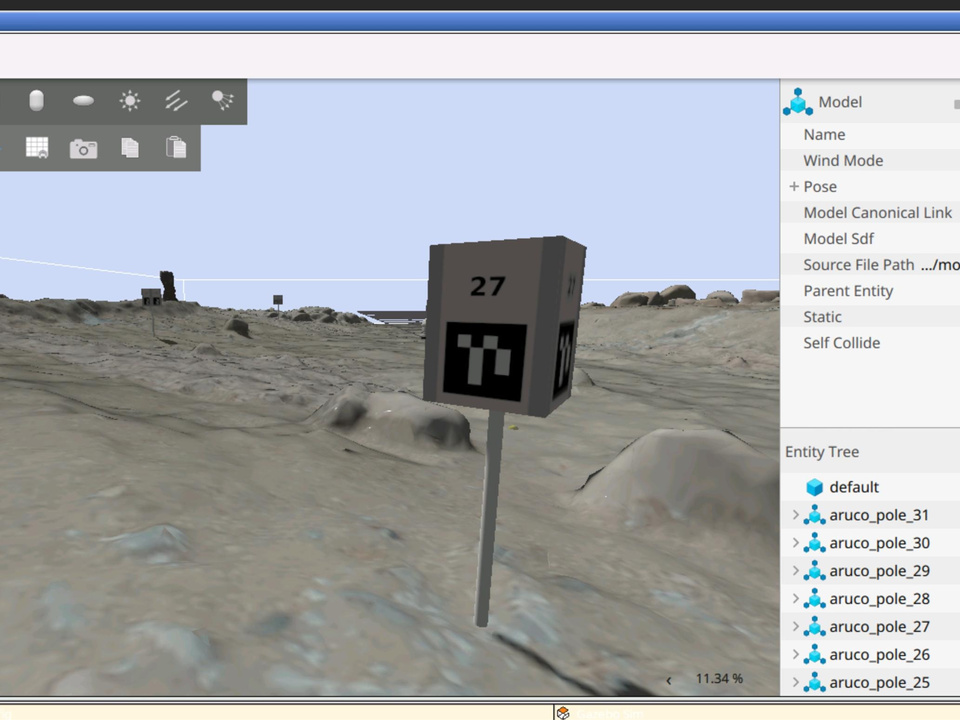Expand the aruco_pole_25 tree node
The image size is (960, 720).
pos(795,682)
